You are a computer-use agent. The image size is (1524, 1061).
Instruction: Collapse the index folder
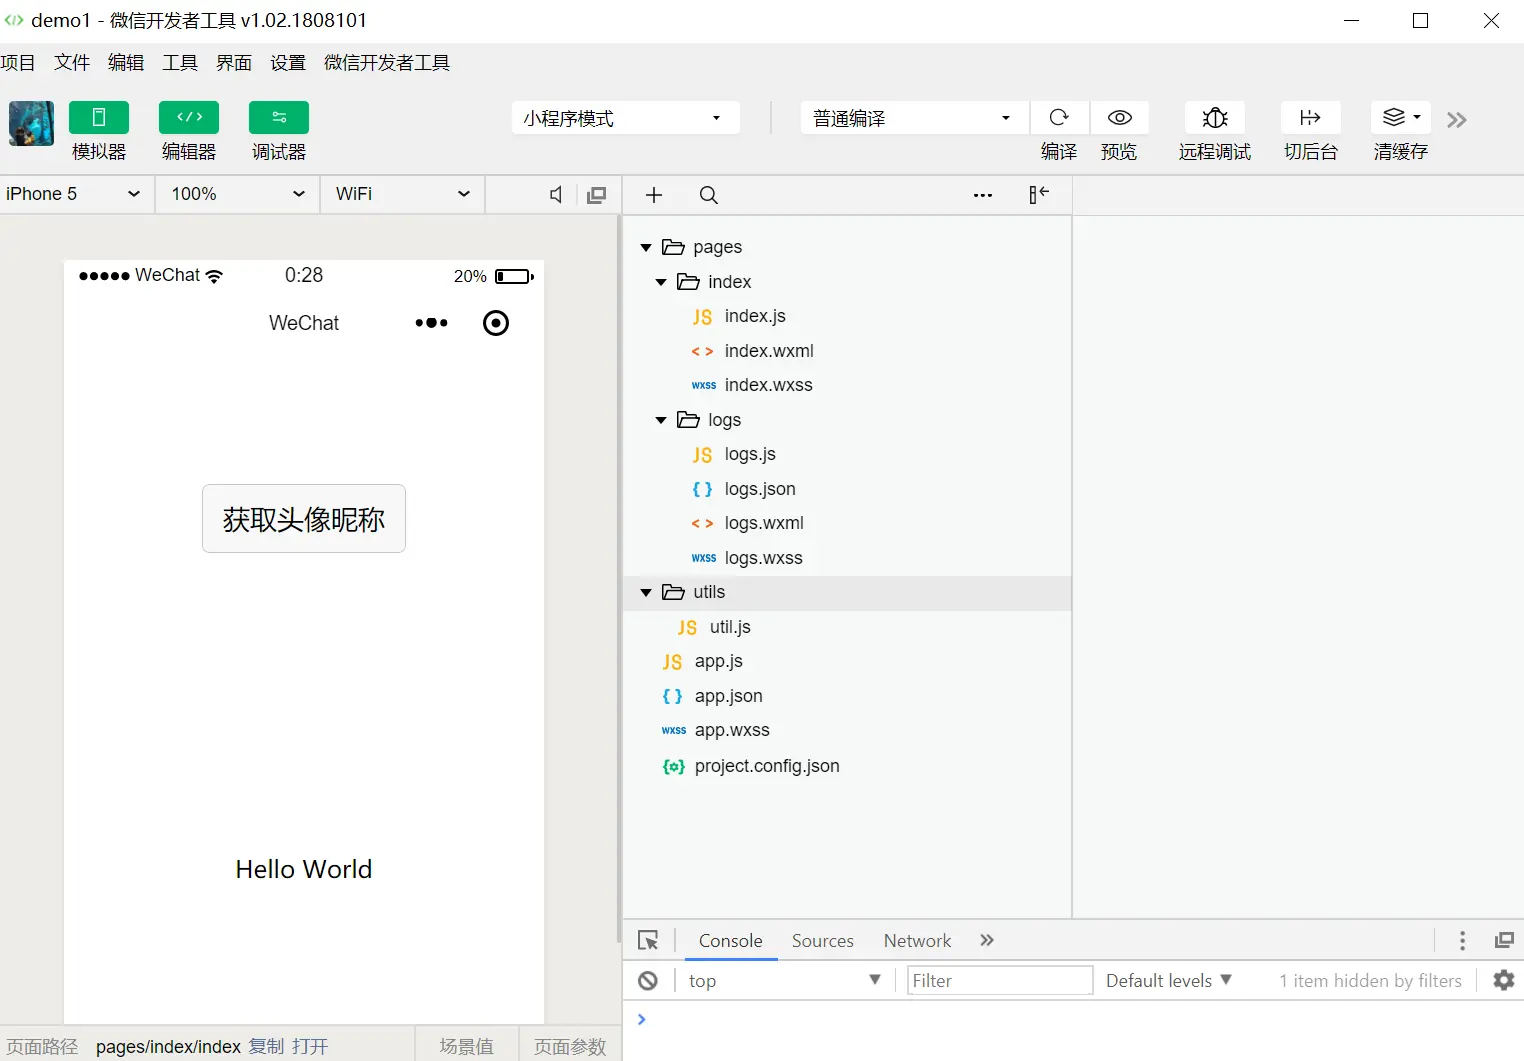[661, 282]
